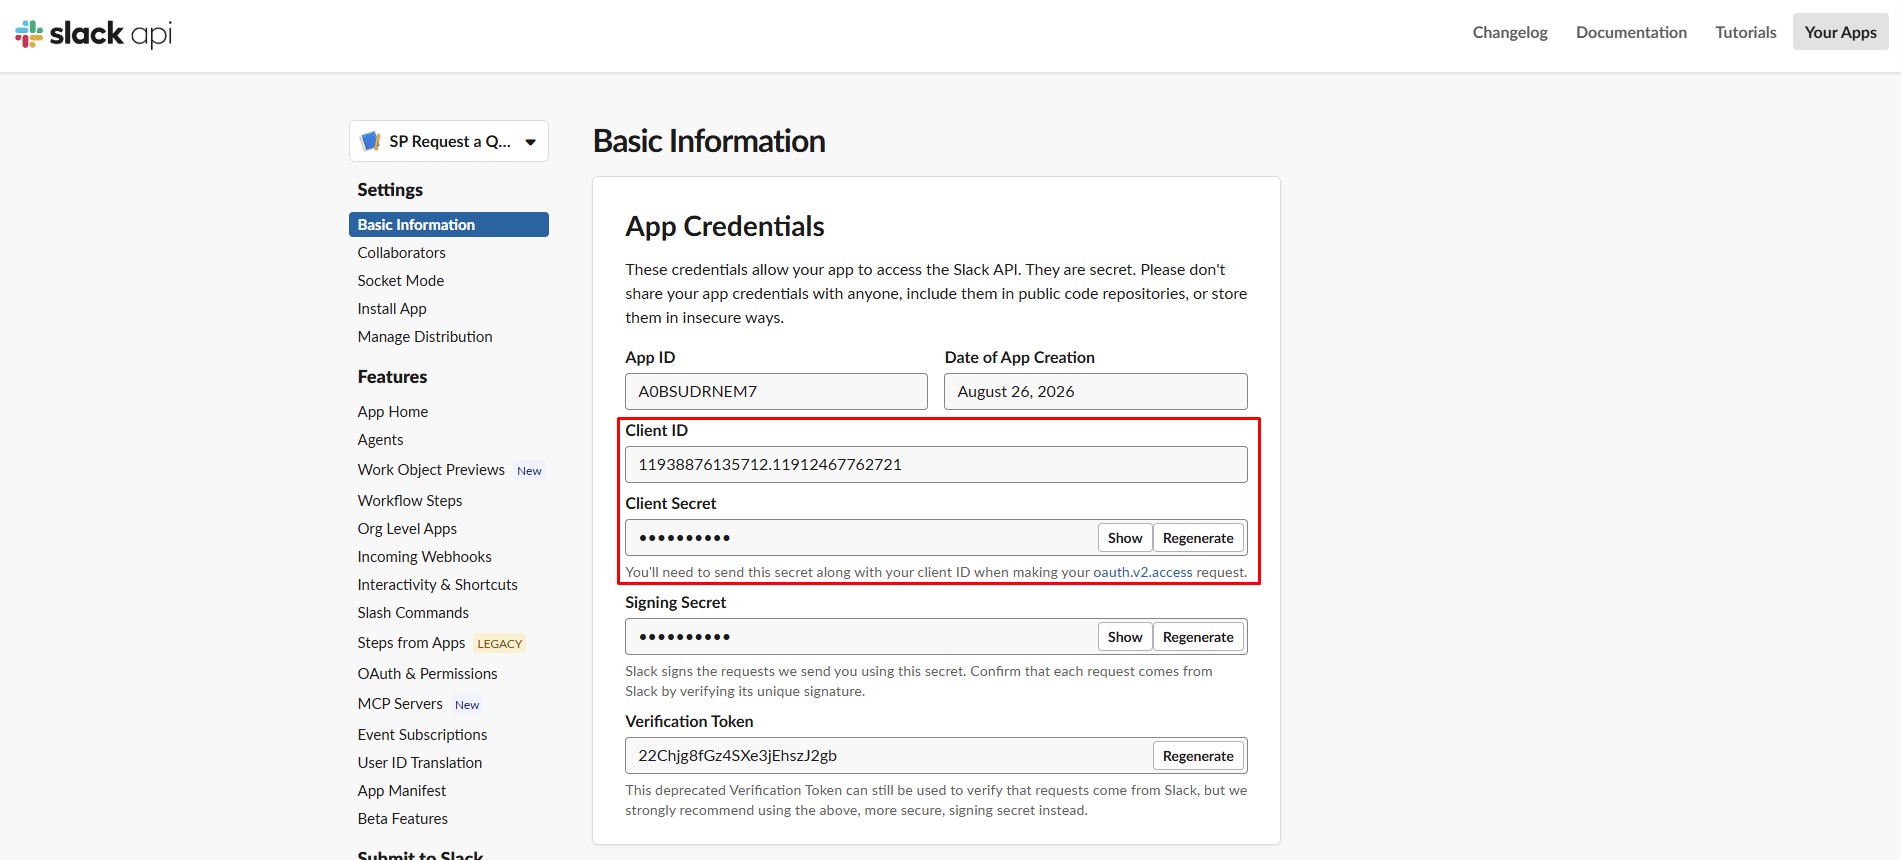Image resolution: width=1902 pixels, height=860 pixels.
Task: Open App Manifest page
Action: pyautogui.click(x=402, y=791)
